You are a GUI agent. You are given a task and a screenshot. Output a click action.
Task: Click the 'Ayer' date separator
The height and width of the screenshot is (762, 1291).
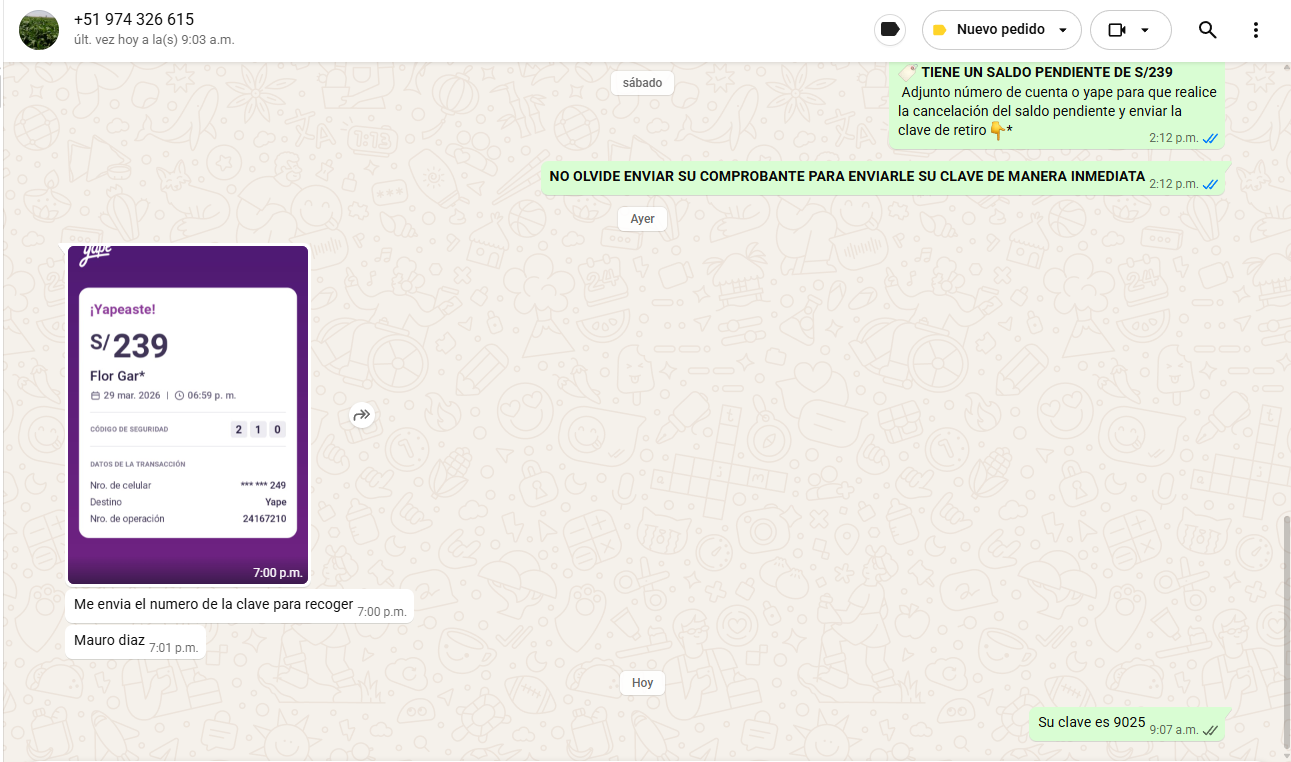642,219
